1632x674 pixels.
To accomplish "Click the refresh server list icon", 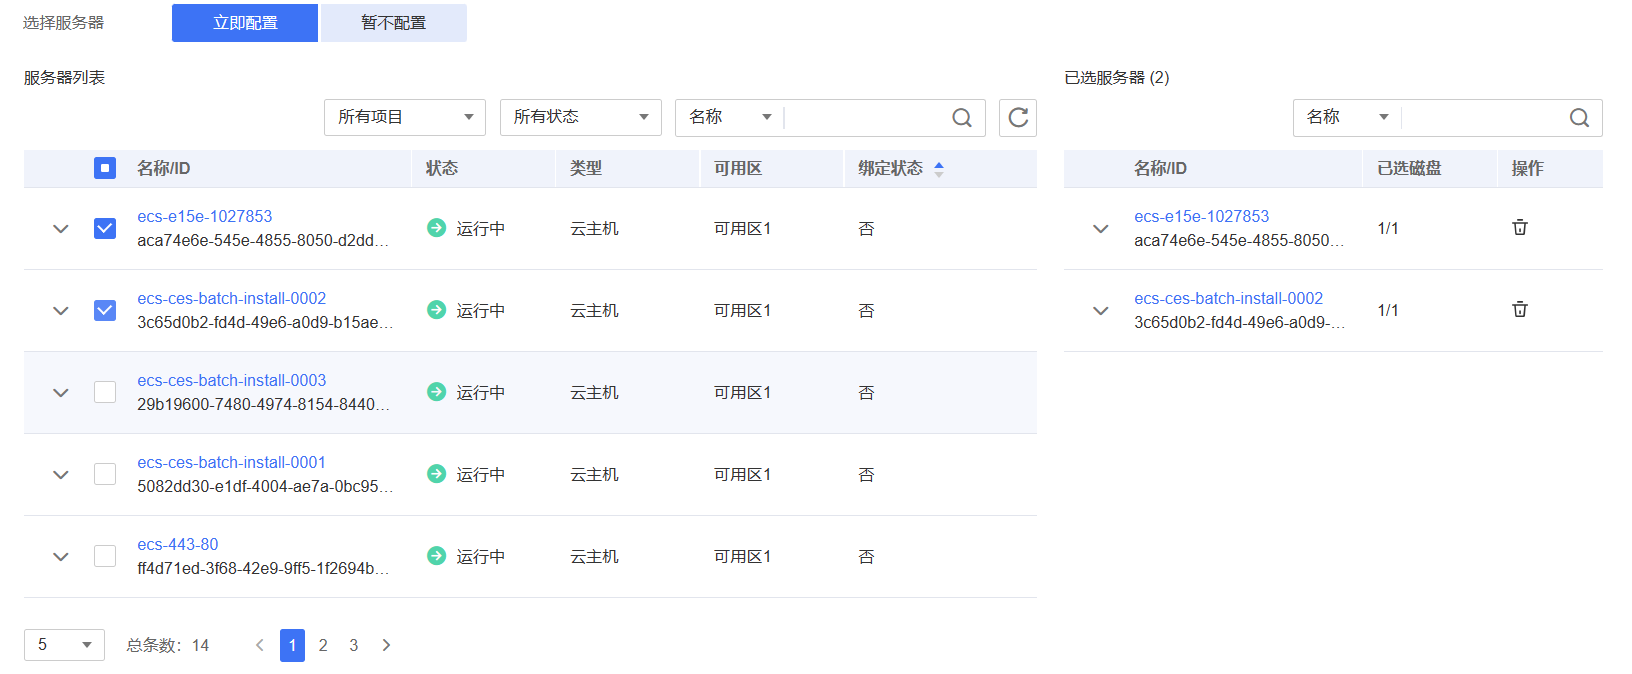I will (1018, 118).
